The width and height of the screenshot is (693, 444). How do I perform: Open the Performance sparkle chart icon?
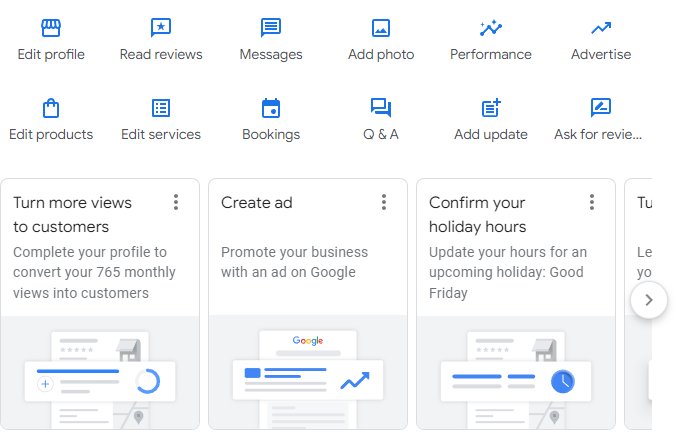[490, 28]
